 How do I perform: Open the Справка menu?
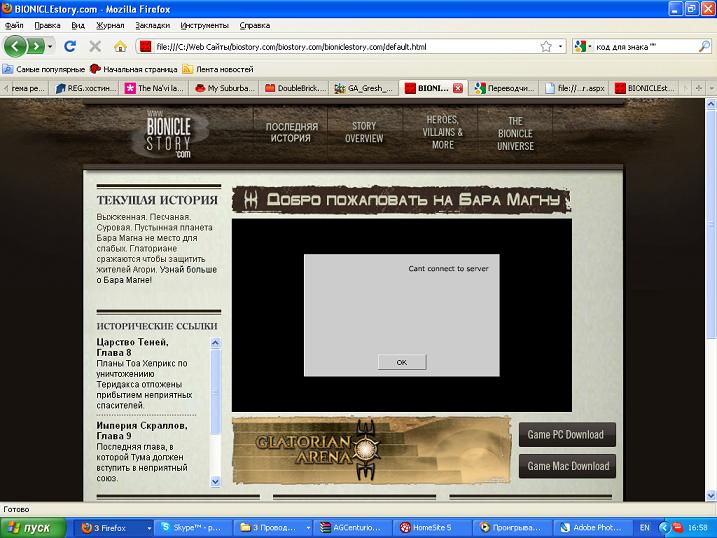click(255, 25)
